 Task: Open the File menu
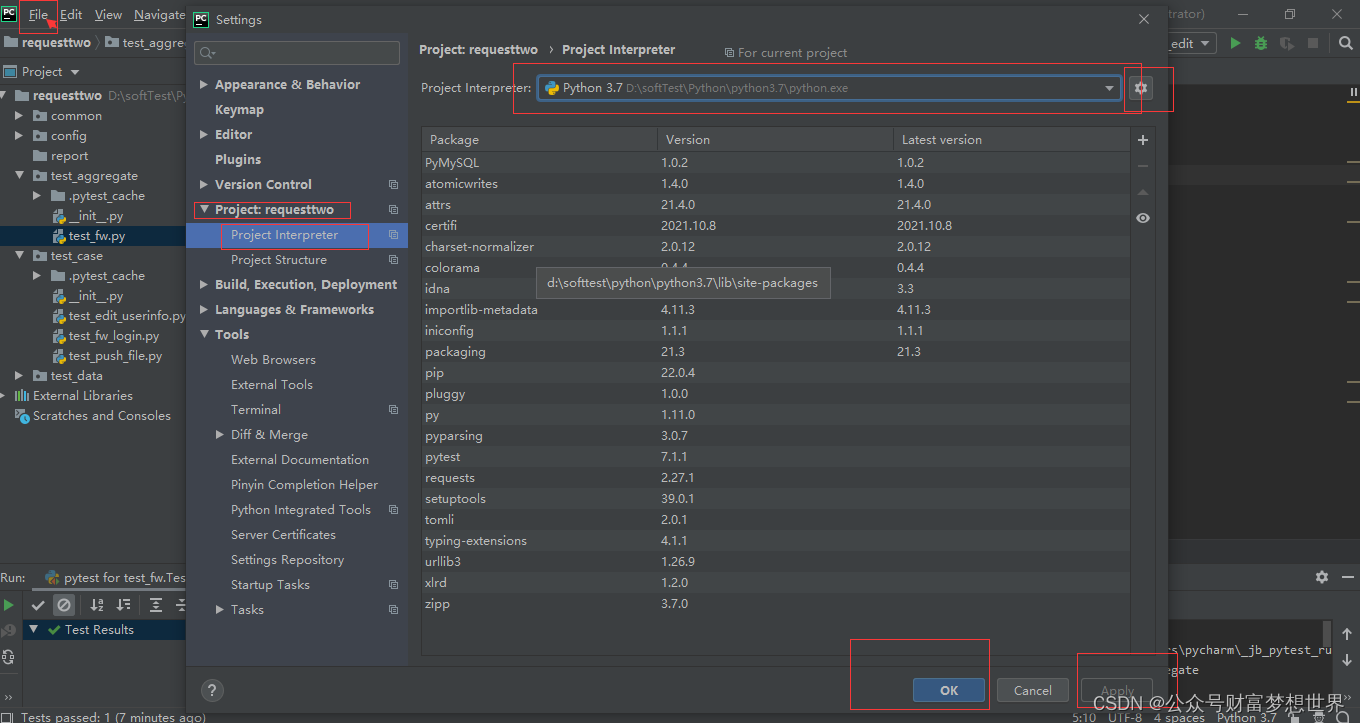(x=38, y=15)
